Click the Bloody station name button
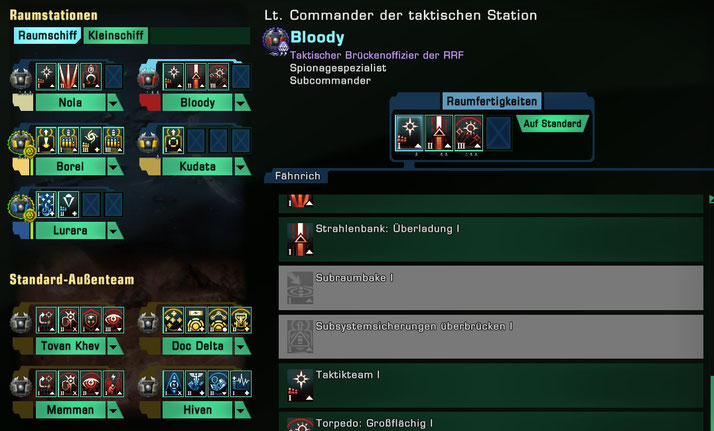Image resolution: width=714 pixels, height=431 pixels. coord(197,103)
